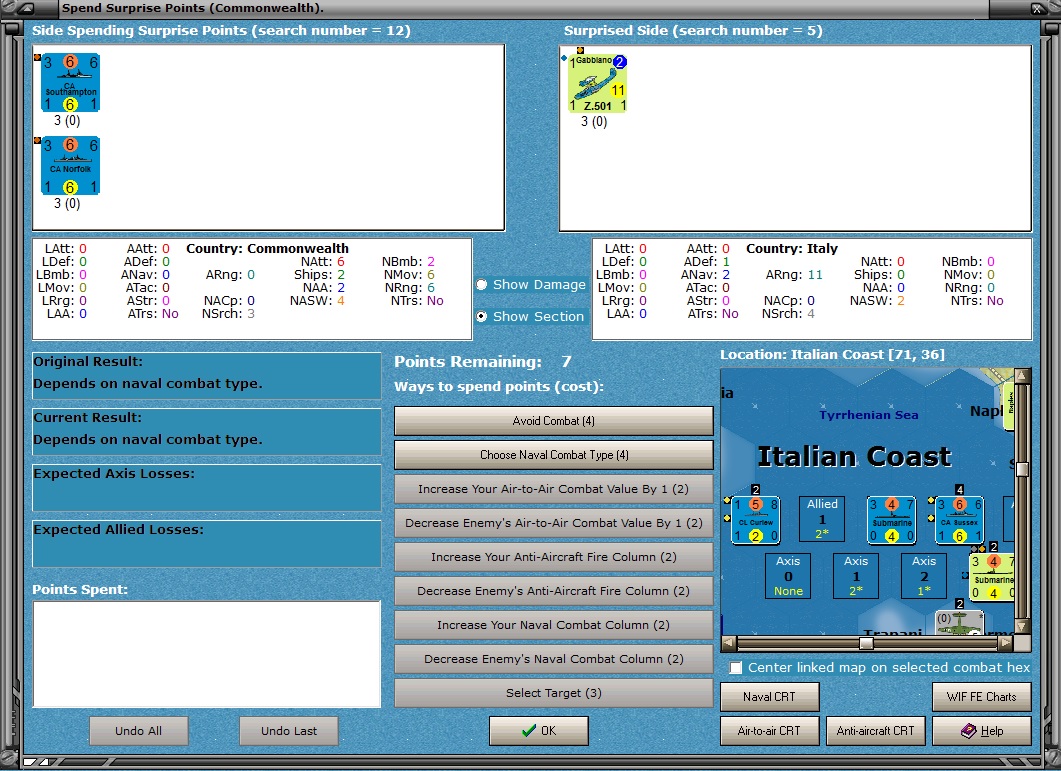The image size is (1061, 771).
Task: Increase Your Naval Combat Column button
Action: pos(554,625)
